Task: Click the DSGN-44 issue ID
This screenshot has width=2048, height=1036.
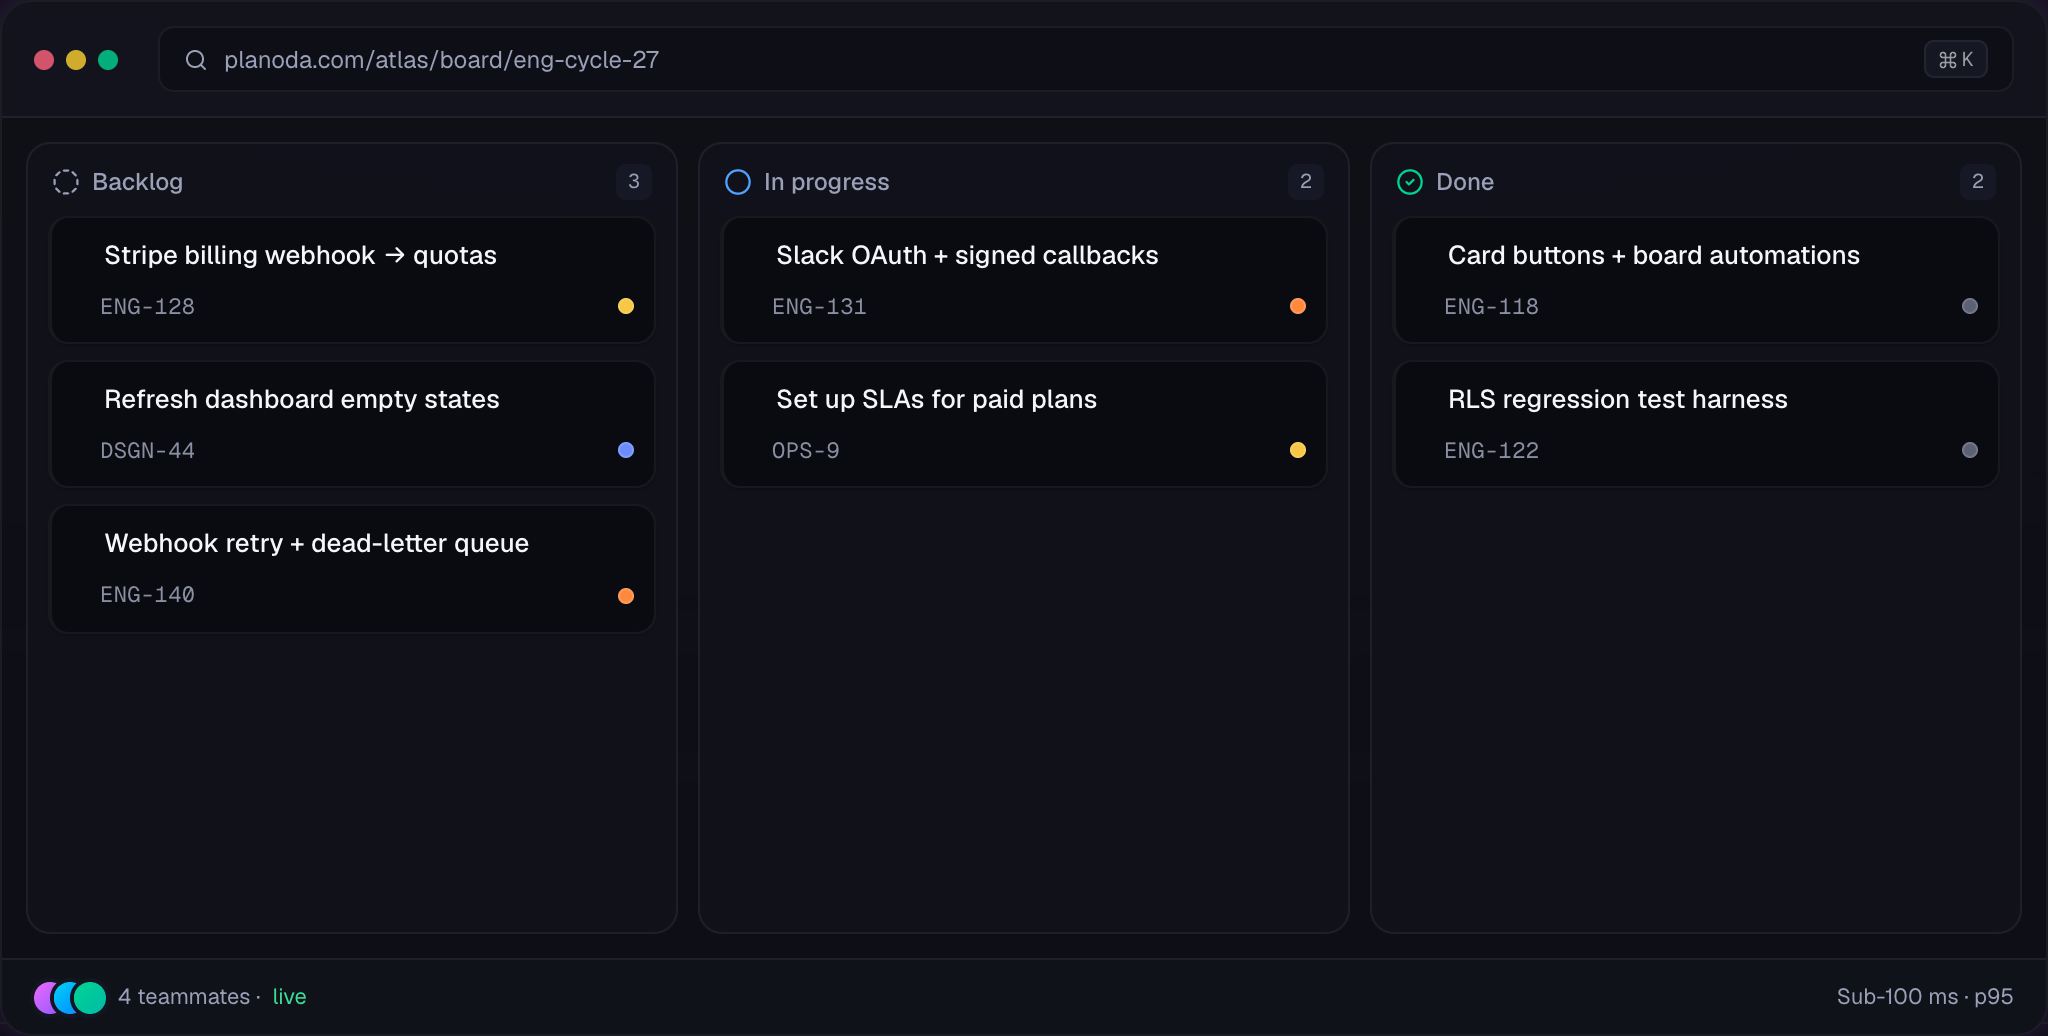Action: (x=148, y=451)
